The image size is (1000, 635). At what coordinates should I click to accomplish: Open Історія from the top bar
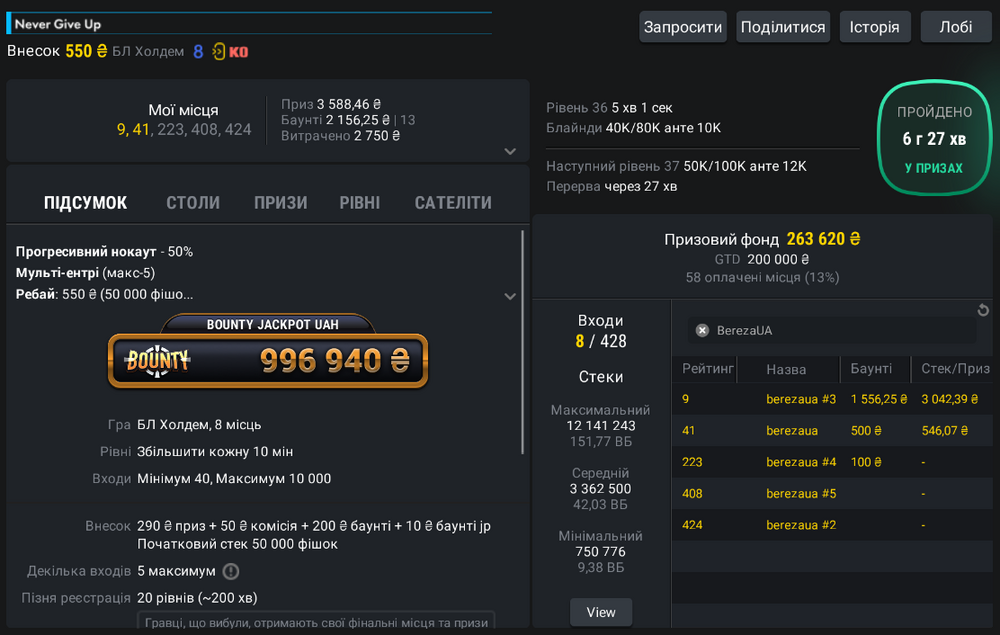pyautogui.click(x=875, y=27)
